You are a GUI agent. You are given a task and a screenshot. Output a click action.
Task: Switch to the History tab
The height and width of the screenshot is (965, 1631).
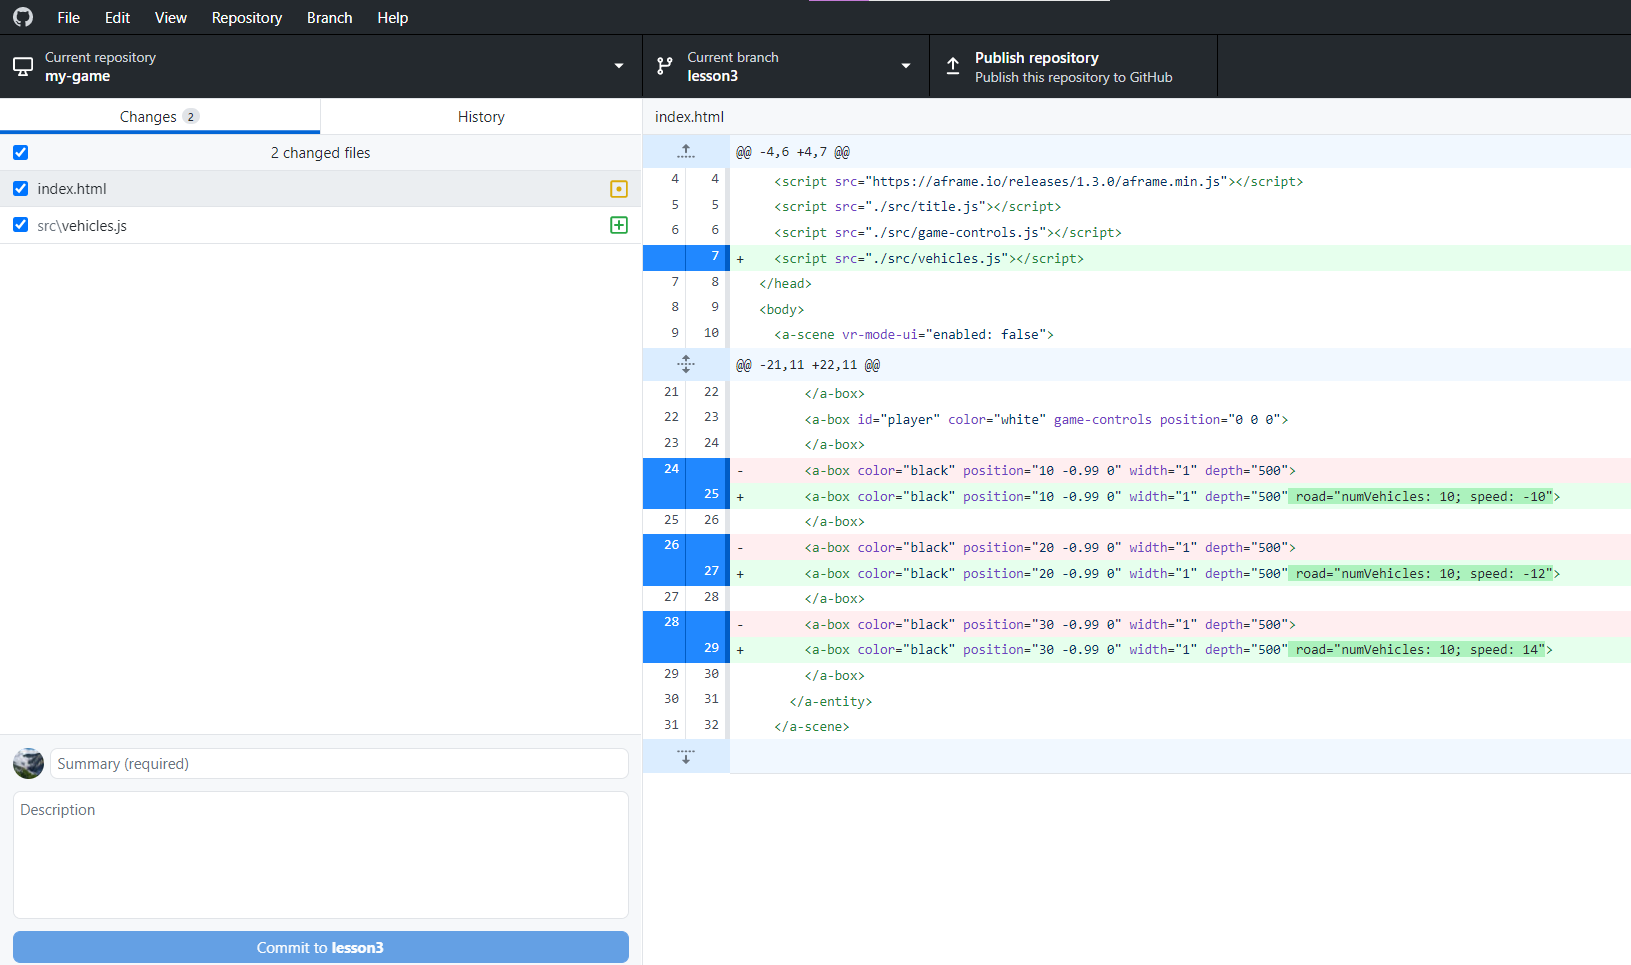[481, 116]
